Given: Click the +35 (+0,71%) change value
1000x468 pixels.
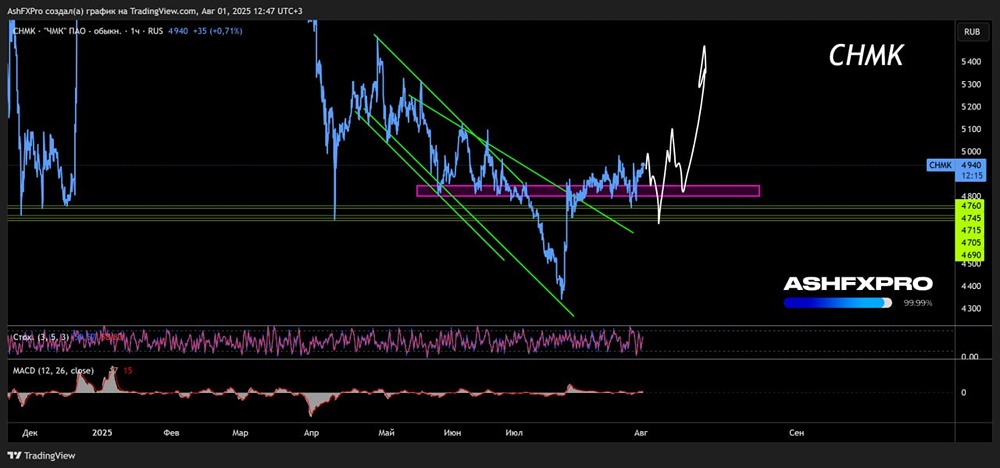Looking at the screenshot, I should [218, 31].
